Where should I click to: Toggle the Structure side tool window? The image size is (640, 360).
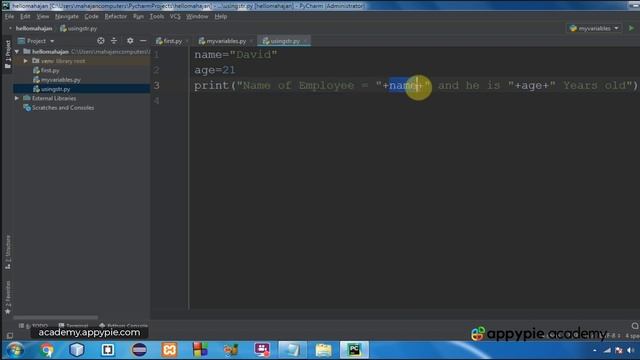[x=8, y=251]
